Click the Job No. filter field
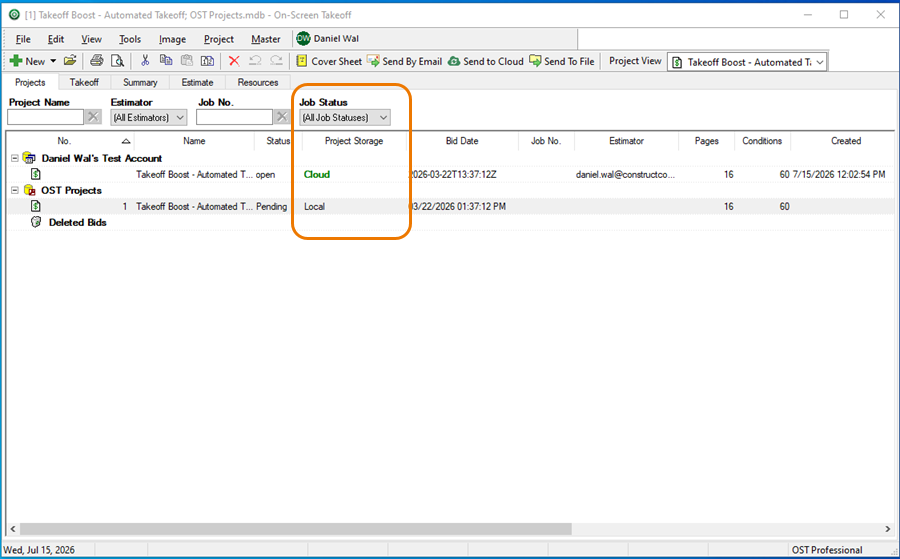Image resolution: width=900 pixels, height=559 pixels. [234, 117]
